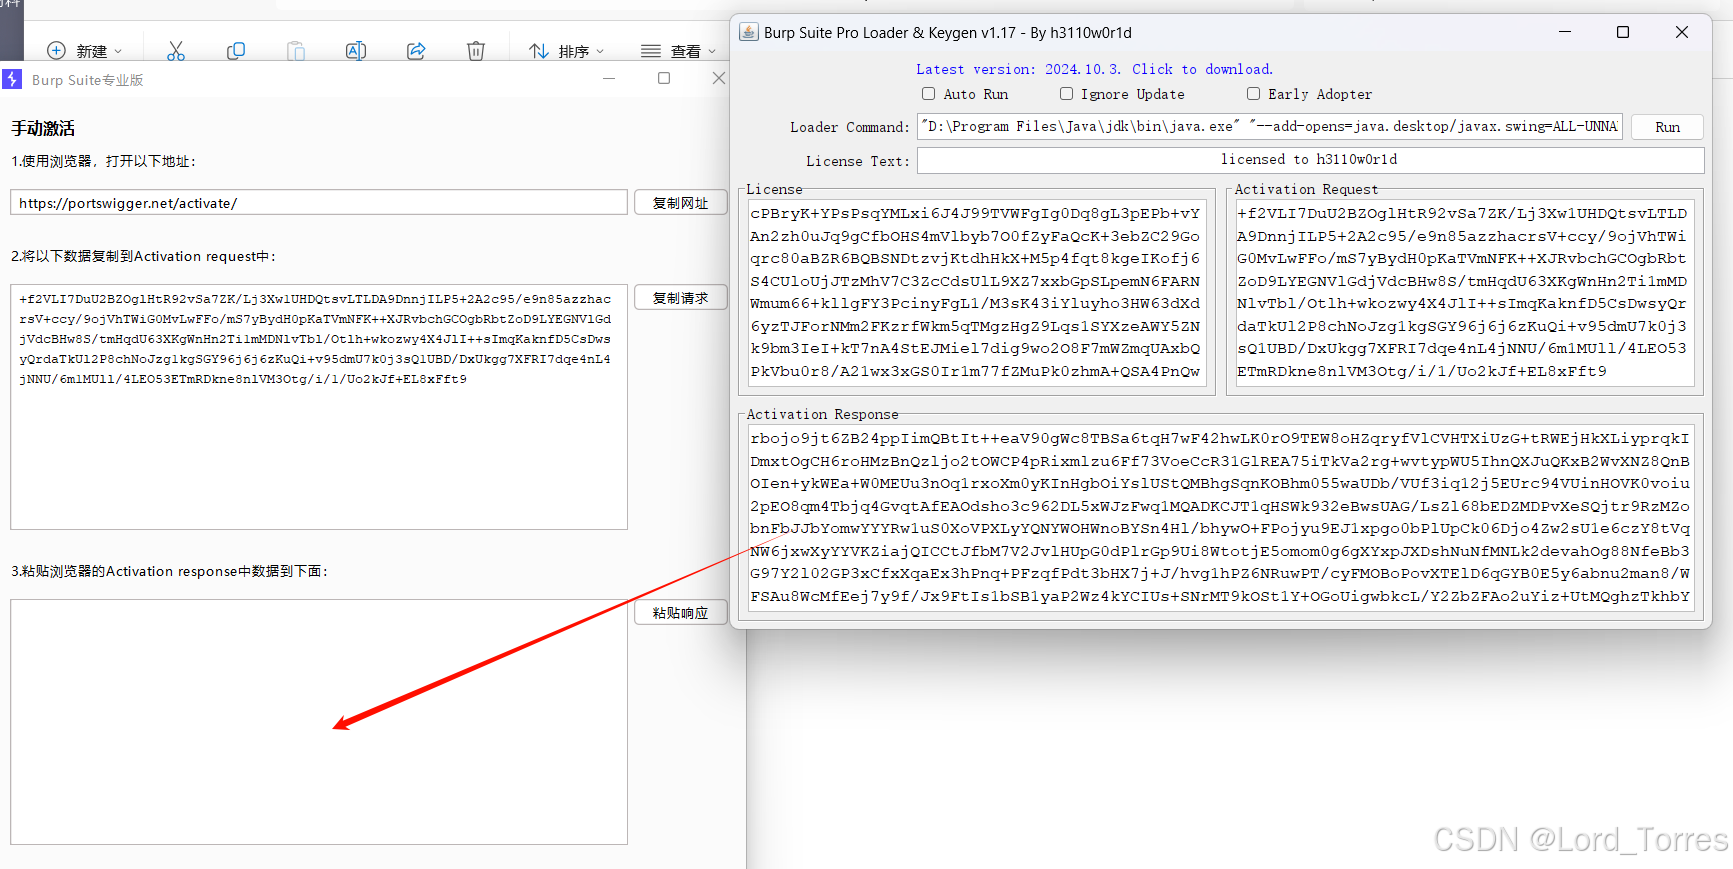Close the Burp Suite专业版 window
The height and width of the screenshot is (869, 1733).
[718, 78]
